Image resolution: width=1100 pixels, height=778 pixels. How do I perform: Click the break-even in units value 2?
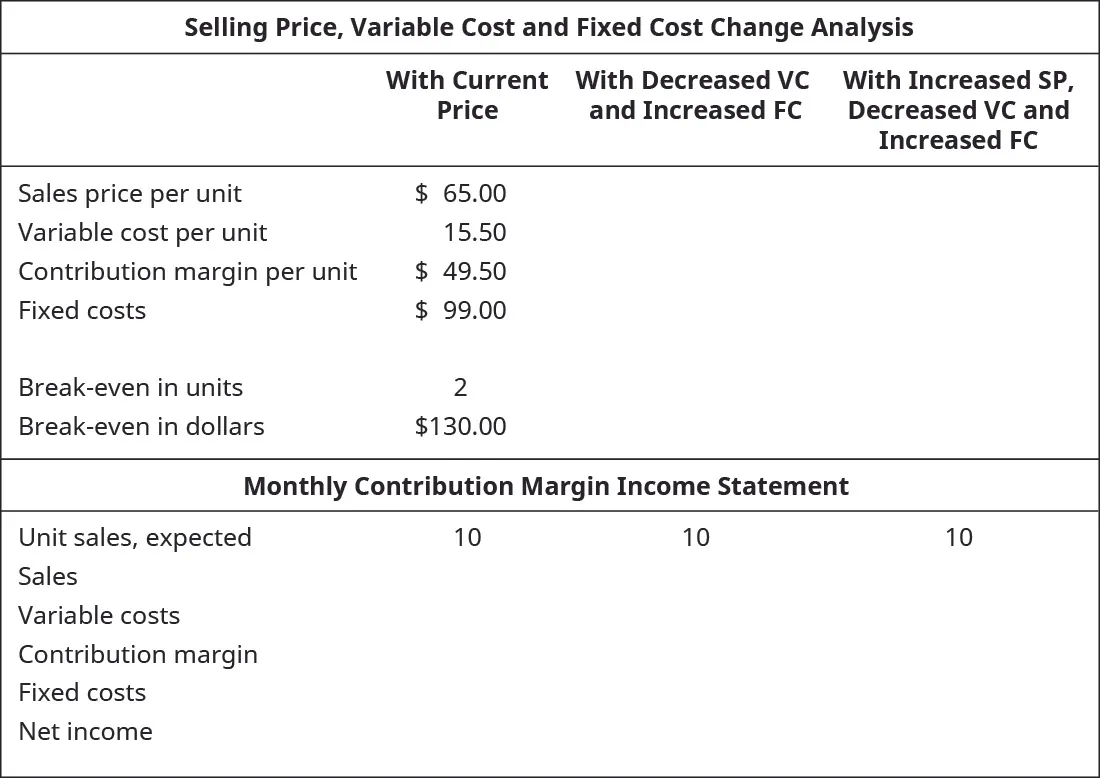coord(460,387)
